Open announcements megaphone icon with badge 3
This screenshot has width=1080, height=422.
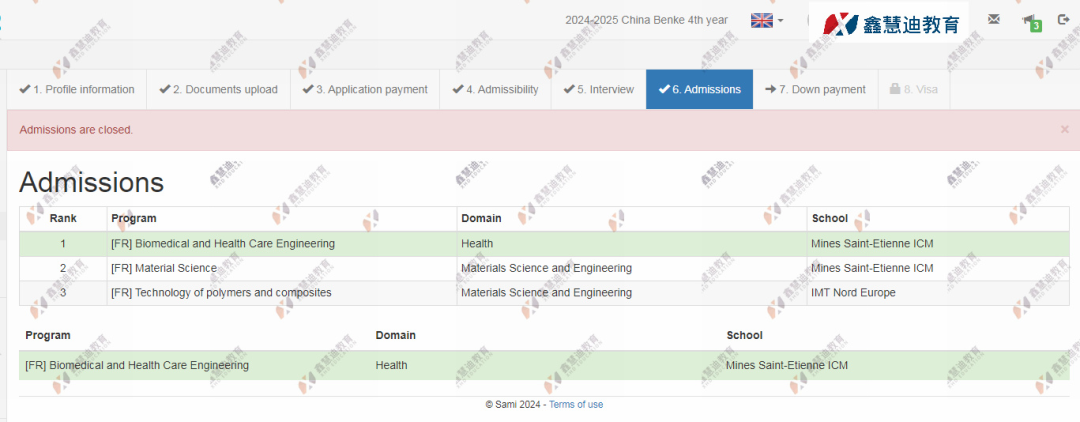pyautogui.click(x=1031, y=22)
